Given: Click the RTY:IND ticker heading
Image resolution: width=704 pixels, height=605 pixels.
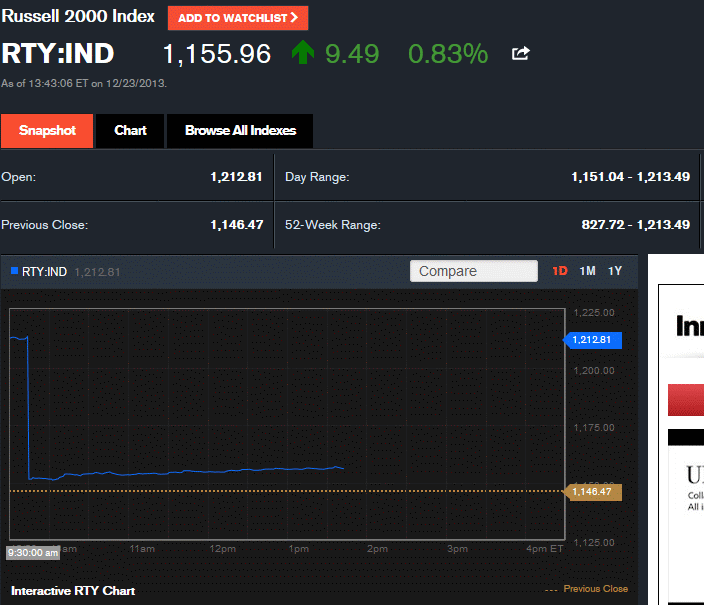Looking at the screenshot, I should coord(58,53).
